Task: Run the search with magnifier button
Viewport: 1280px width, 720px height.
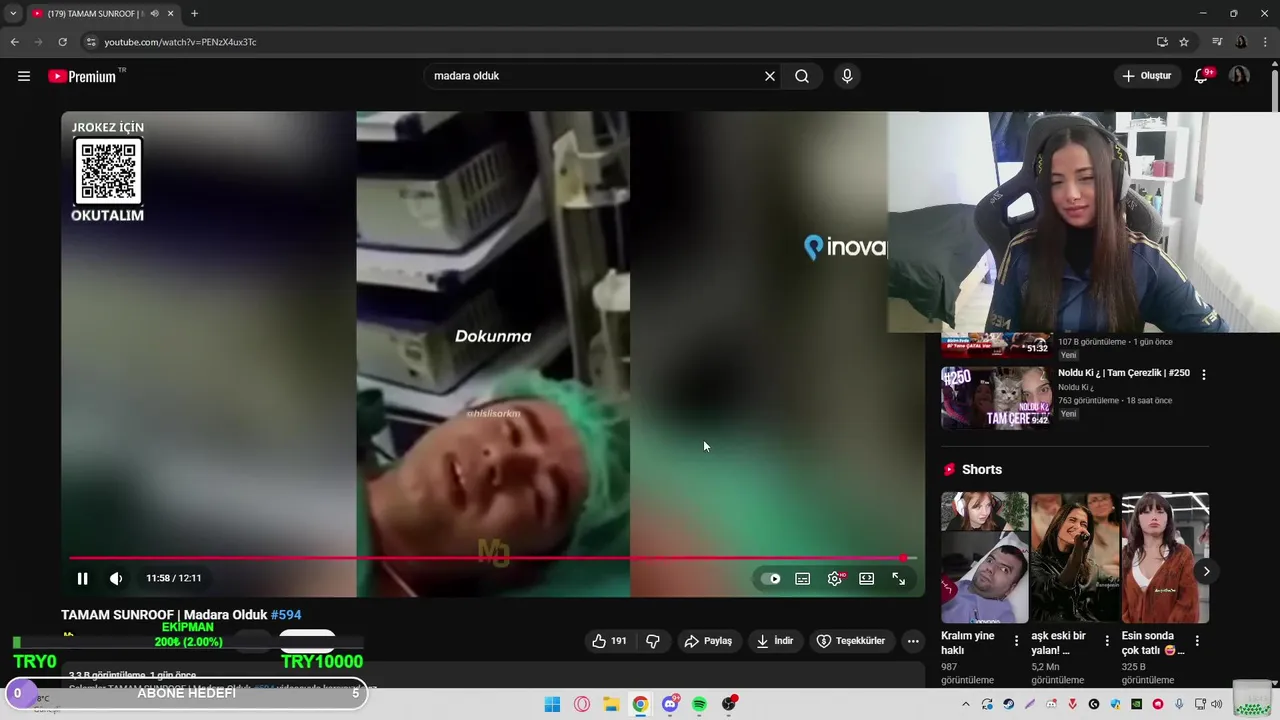Action: click(802, 76)
